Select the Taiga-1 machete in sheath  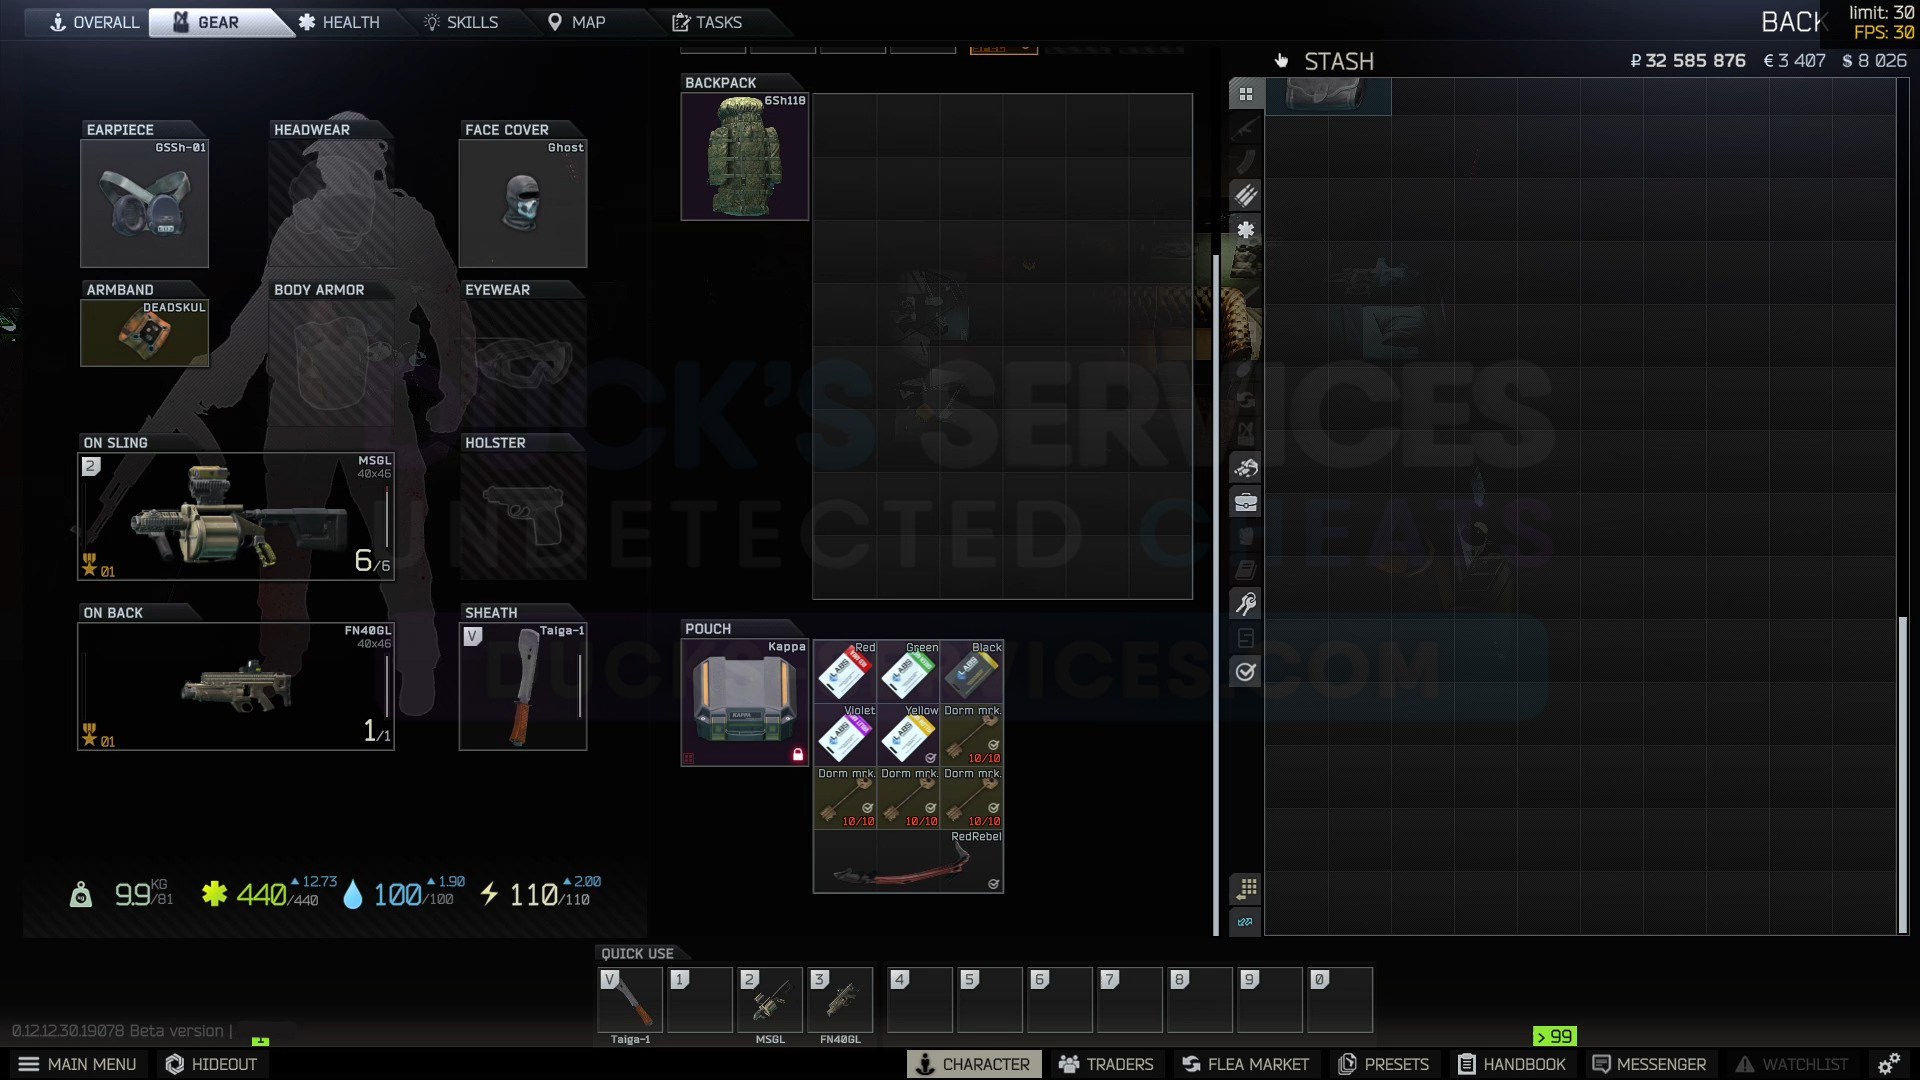click(523, 687)
